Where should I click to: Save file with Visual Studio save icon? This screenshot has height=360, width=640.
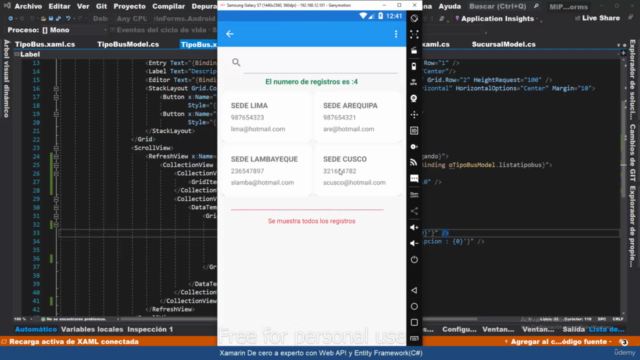pos(51,18)
